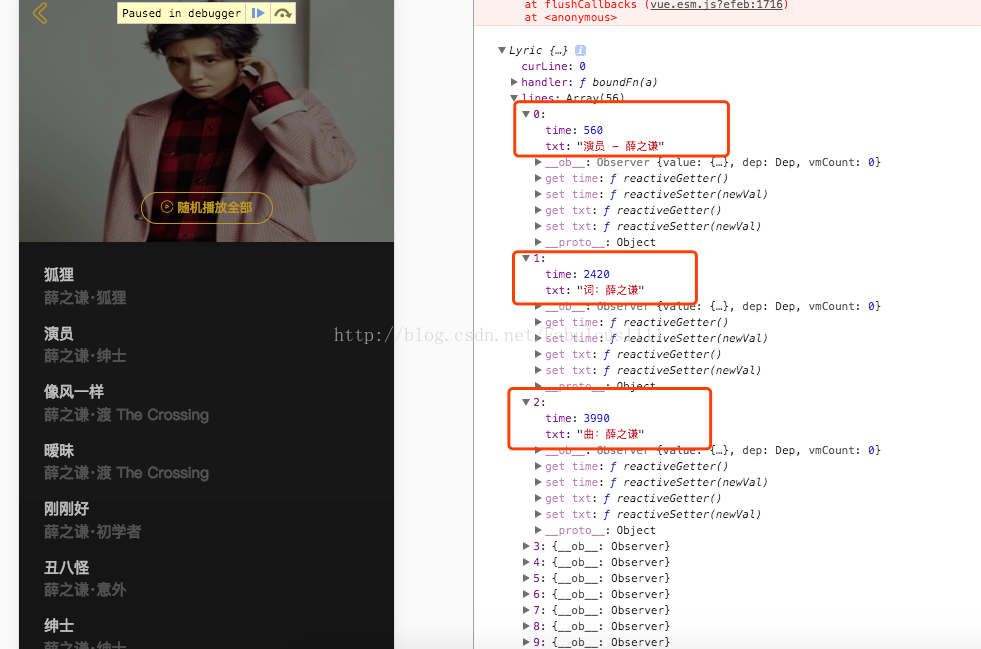Viewport: 981px width, 649px height.
Task: Collapse the lines Array(56) property
Action: 513,98
